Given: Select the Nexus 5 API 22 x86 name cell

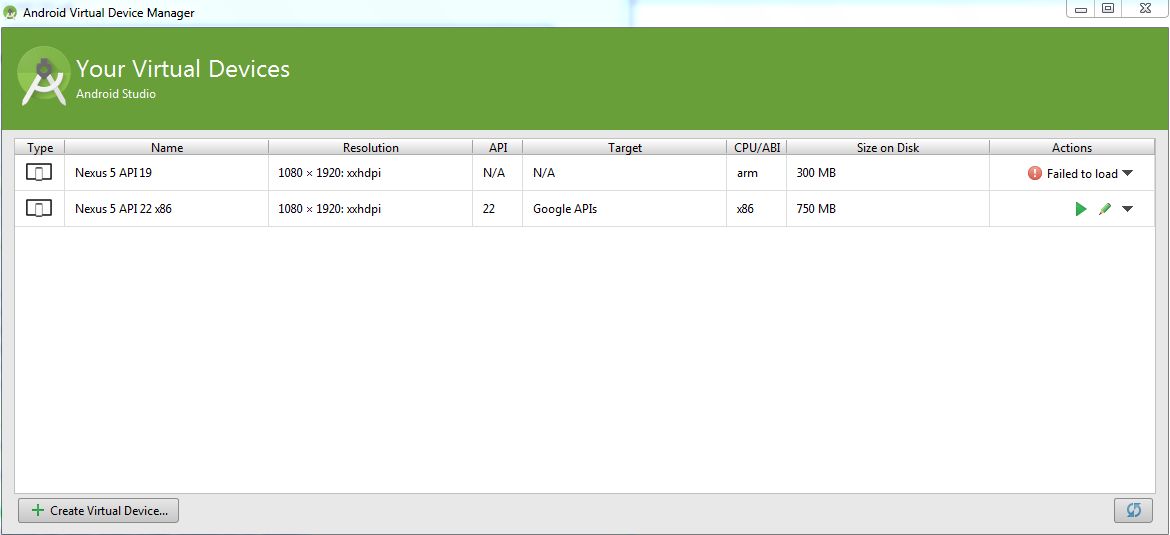Looking at the screenshot, I should coord(167,209).
